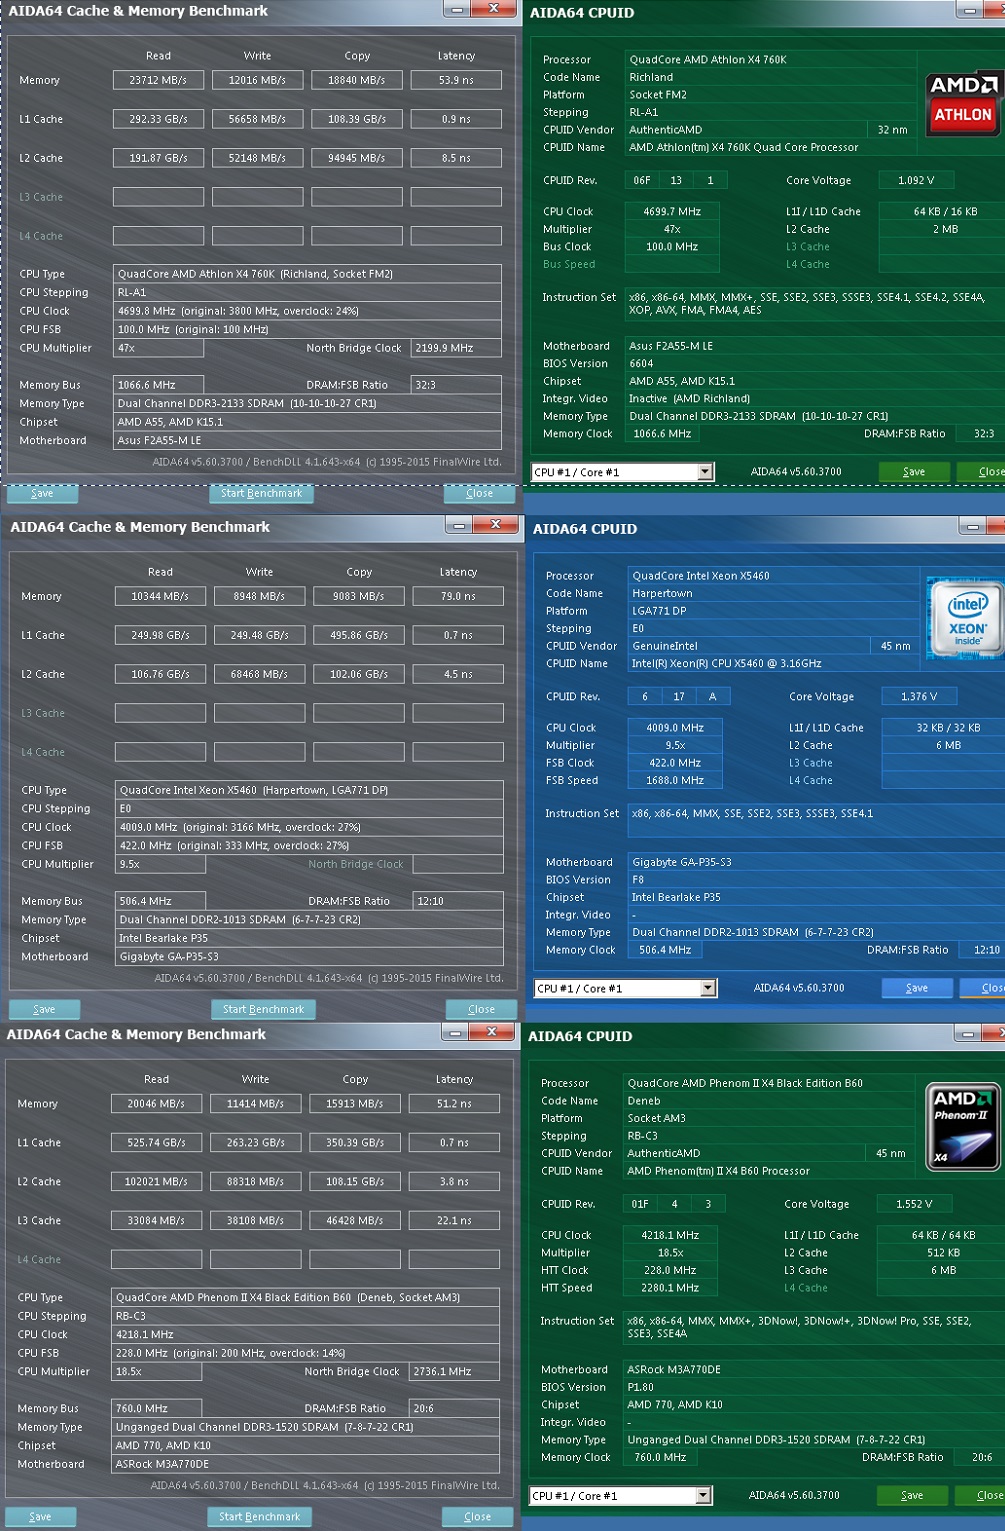1005x1531 pixels.
Task: Click the AMD Athlon logo in the CPUID window
Action: click(962, 101)
